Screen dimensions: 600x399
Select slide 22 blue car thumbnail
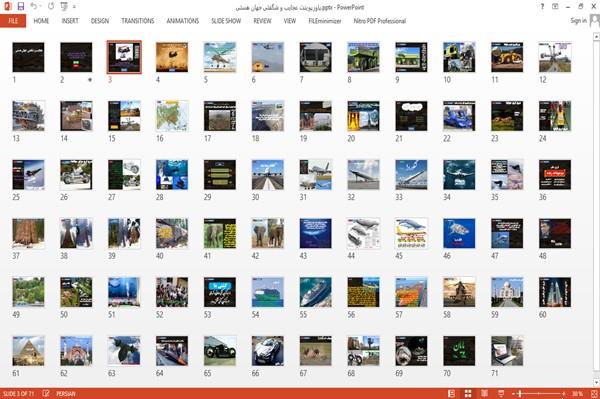pos(459,116)
